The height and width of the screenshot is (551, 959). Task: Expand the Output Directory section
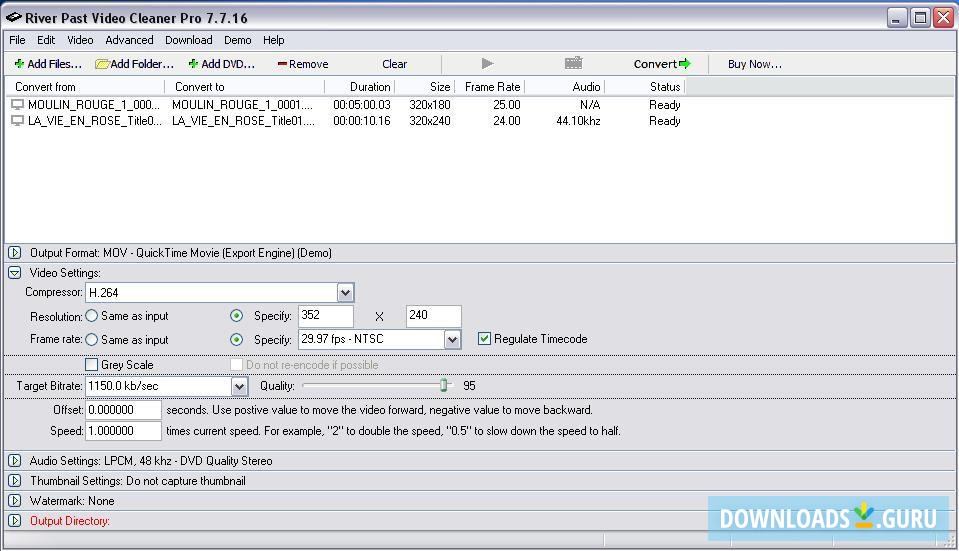pos(15,521)
